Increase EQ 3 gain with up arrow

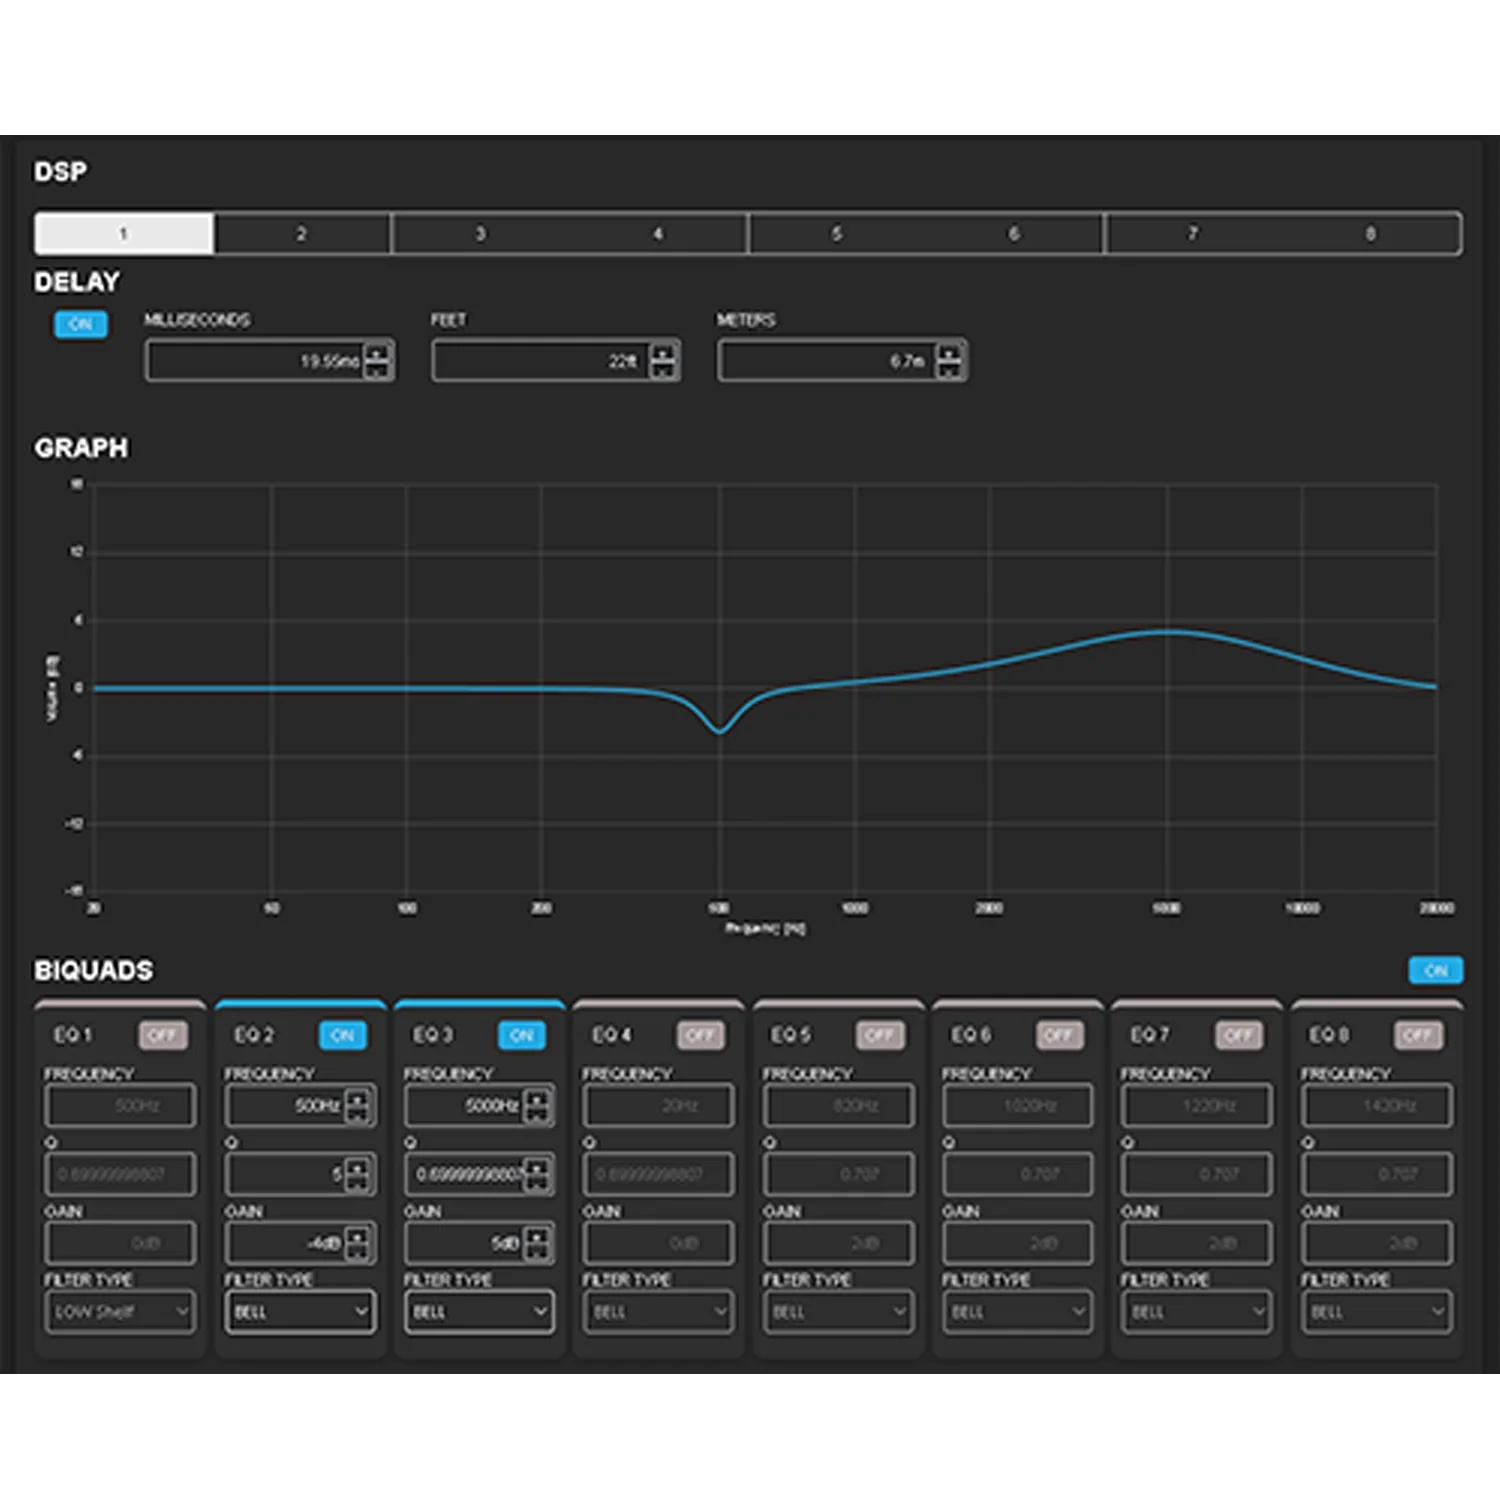537,1235
